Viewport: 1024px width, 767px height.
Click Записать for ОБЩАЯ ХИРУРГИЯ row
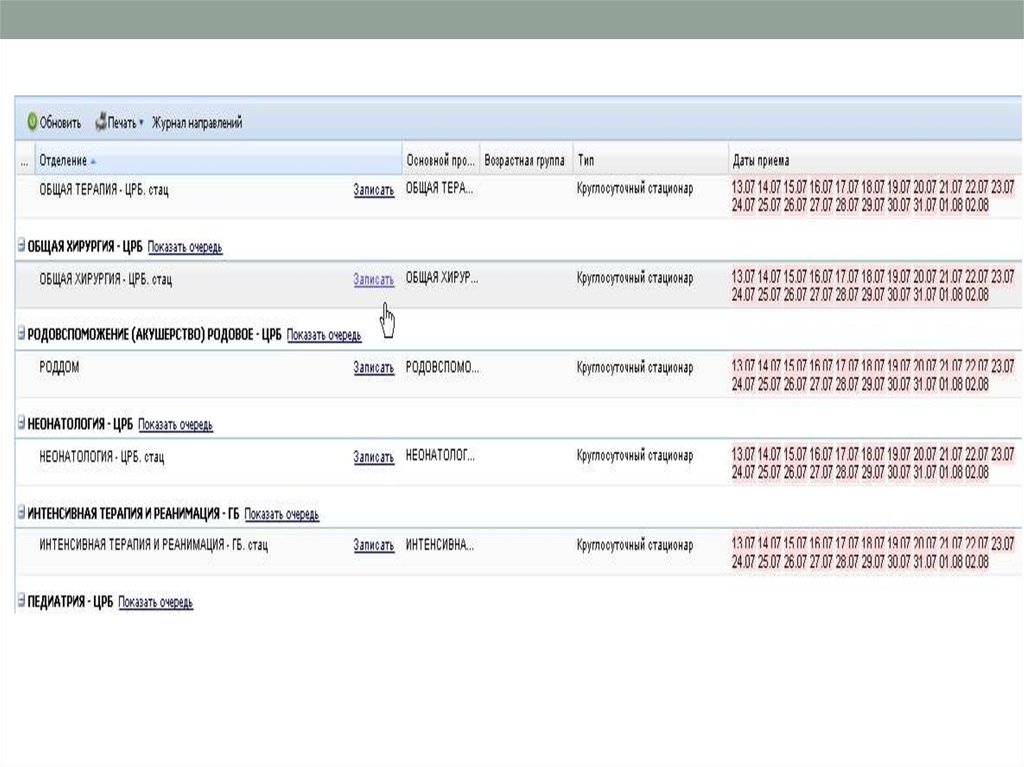click(x=373, y=280)
